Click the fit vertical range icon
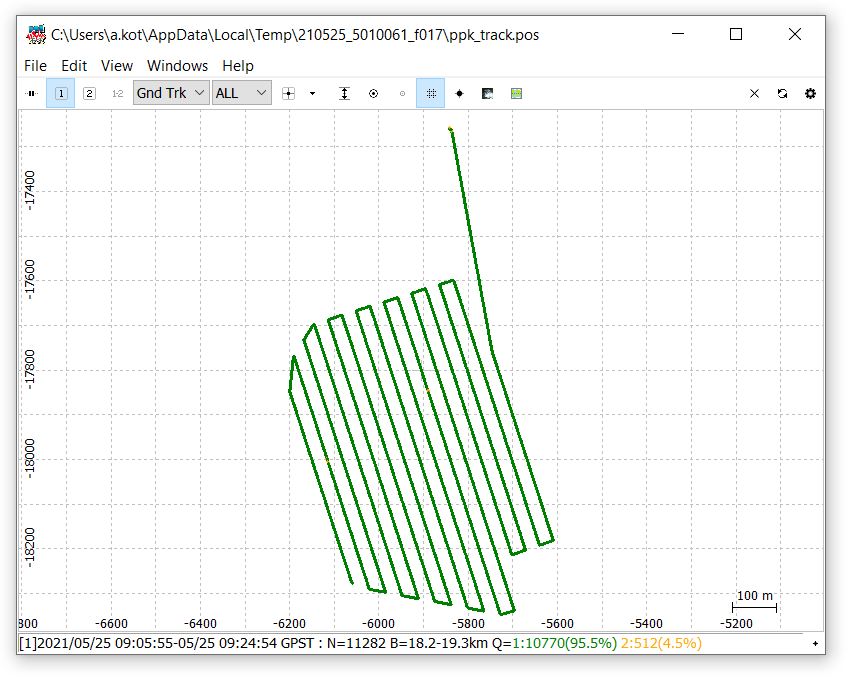848x678 pixels. coord(344,94)
